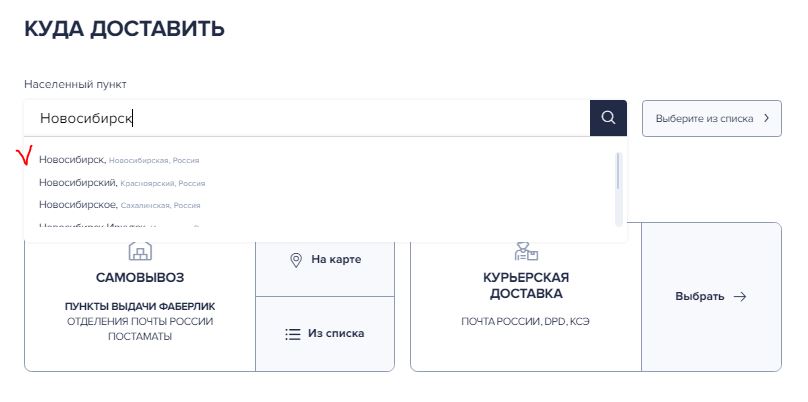
Task: Click the map pin icon
Action: [296, 260]
